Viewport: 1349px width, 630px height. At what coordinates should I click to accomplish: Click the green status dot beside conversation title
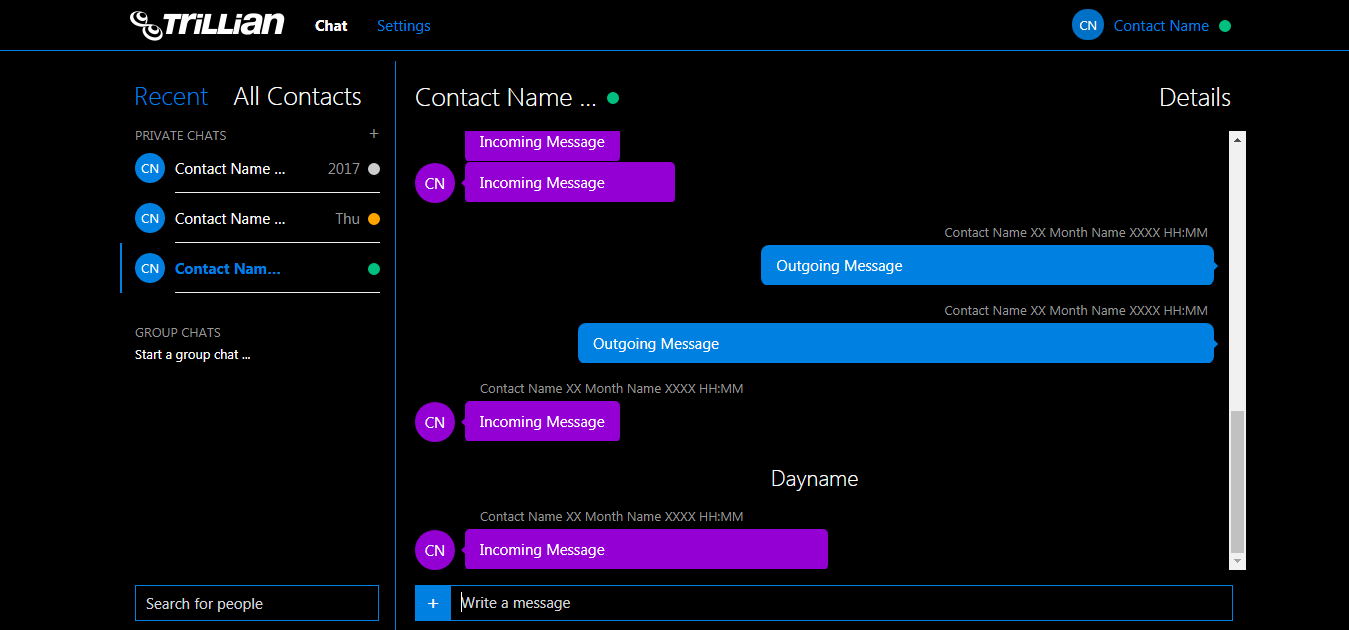tap(613, 98)
